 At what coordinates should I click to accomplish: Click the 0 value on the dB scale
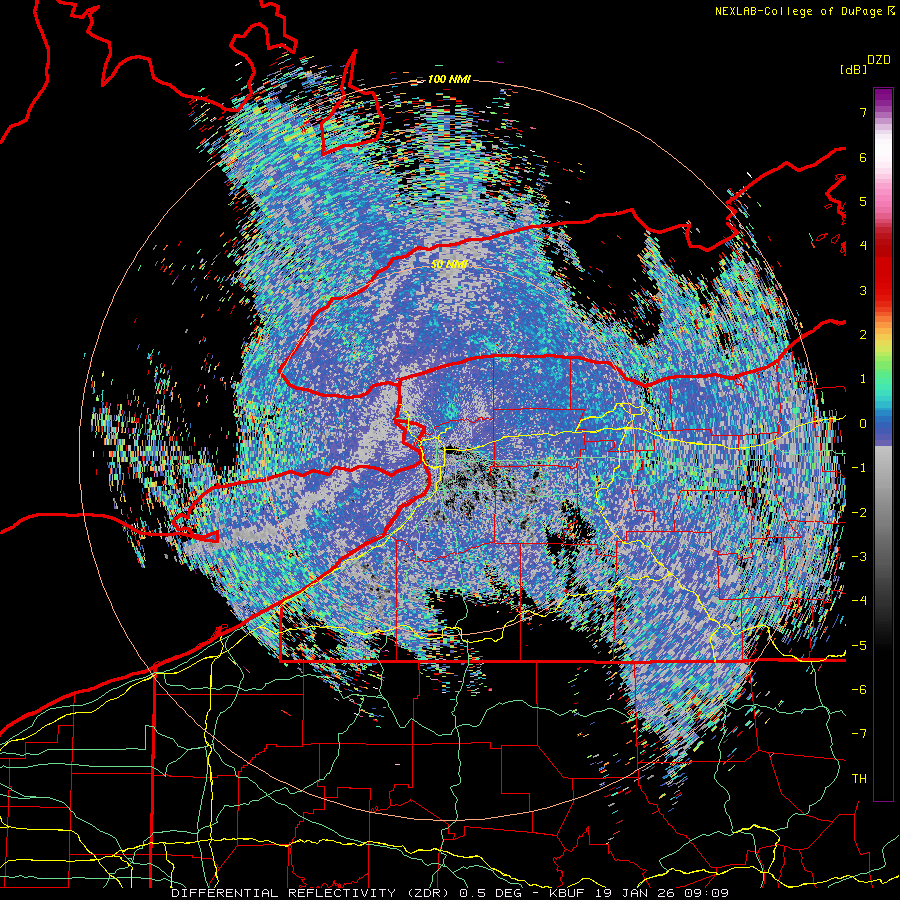tap(863, 424)
